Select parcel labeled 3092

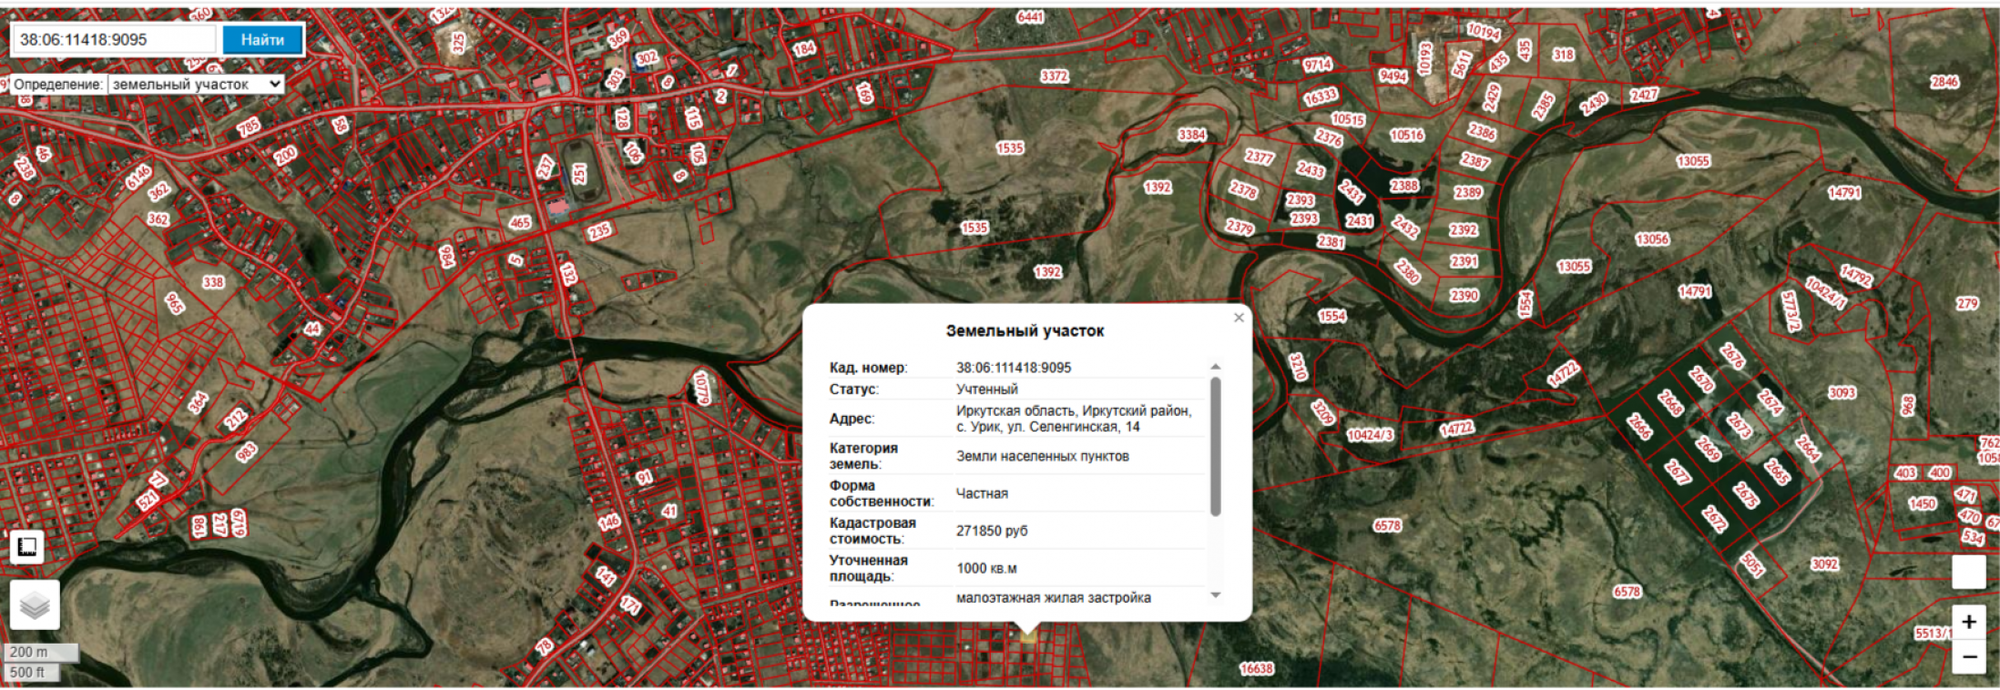(1825, 565)
